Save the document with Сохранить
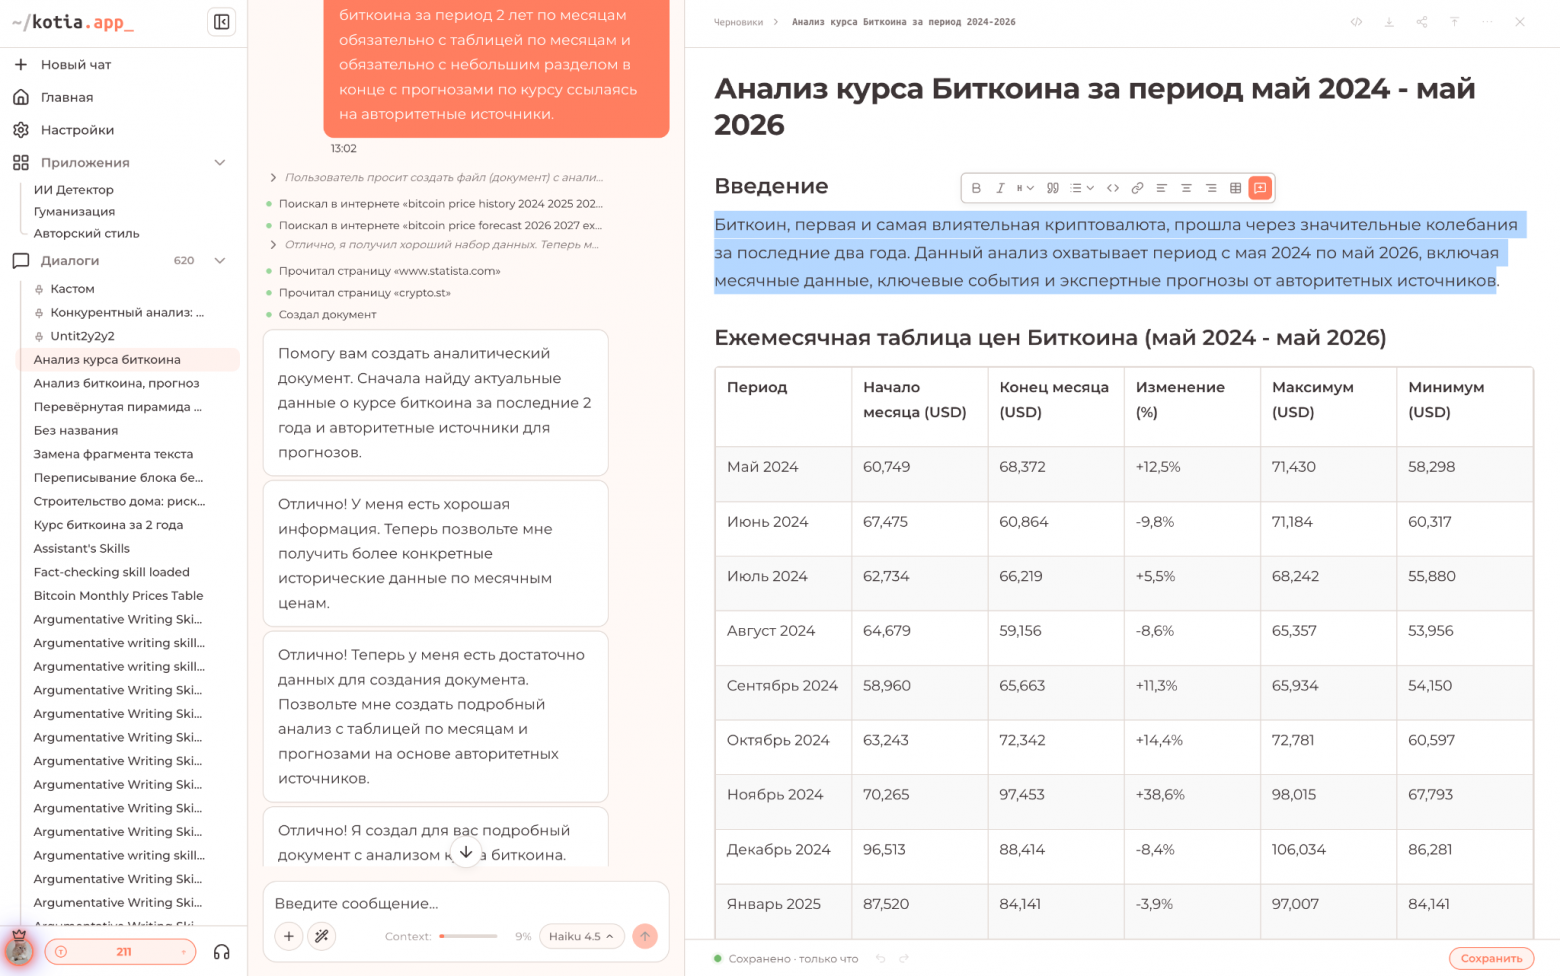 click(1491, 958)
